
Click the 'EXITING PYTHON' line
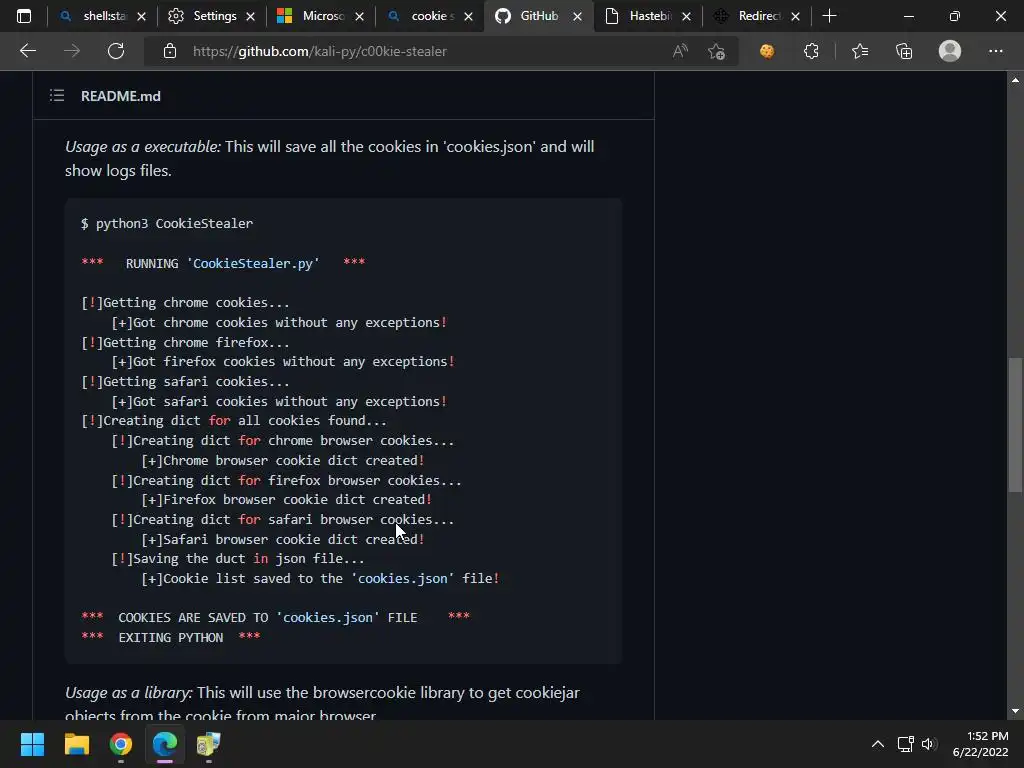click(x=170, y=637)
